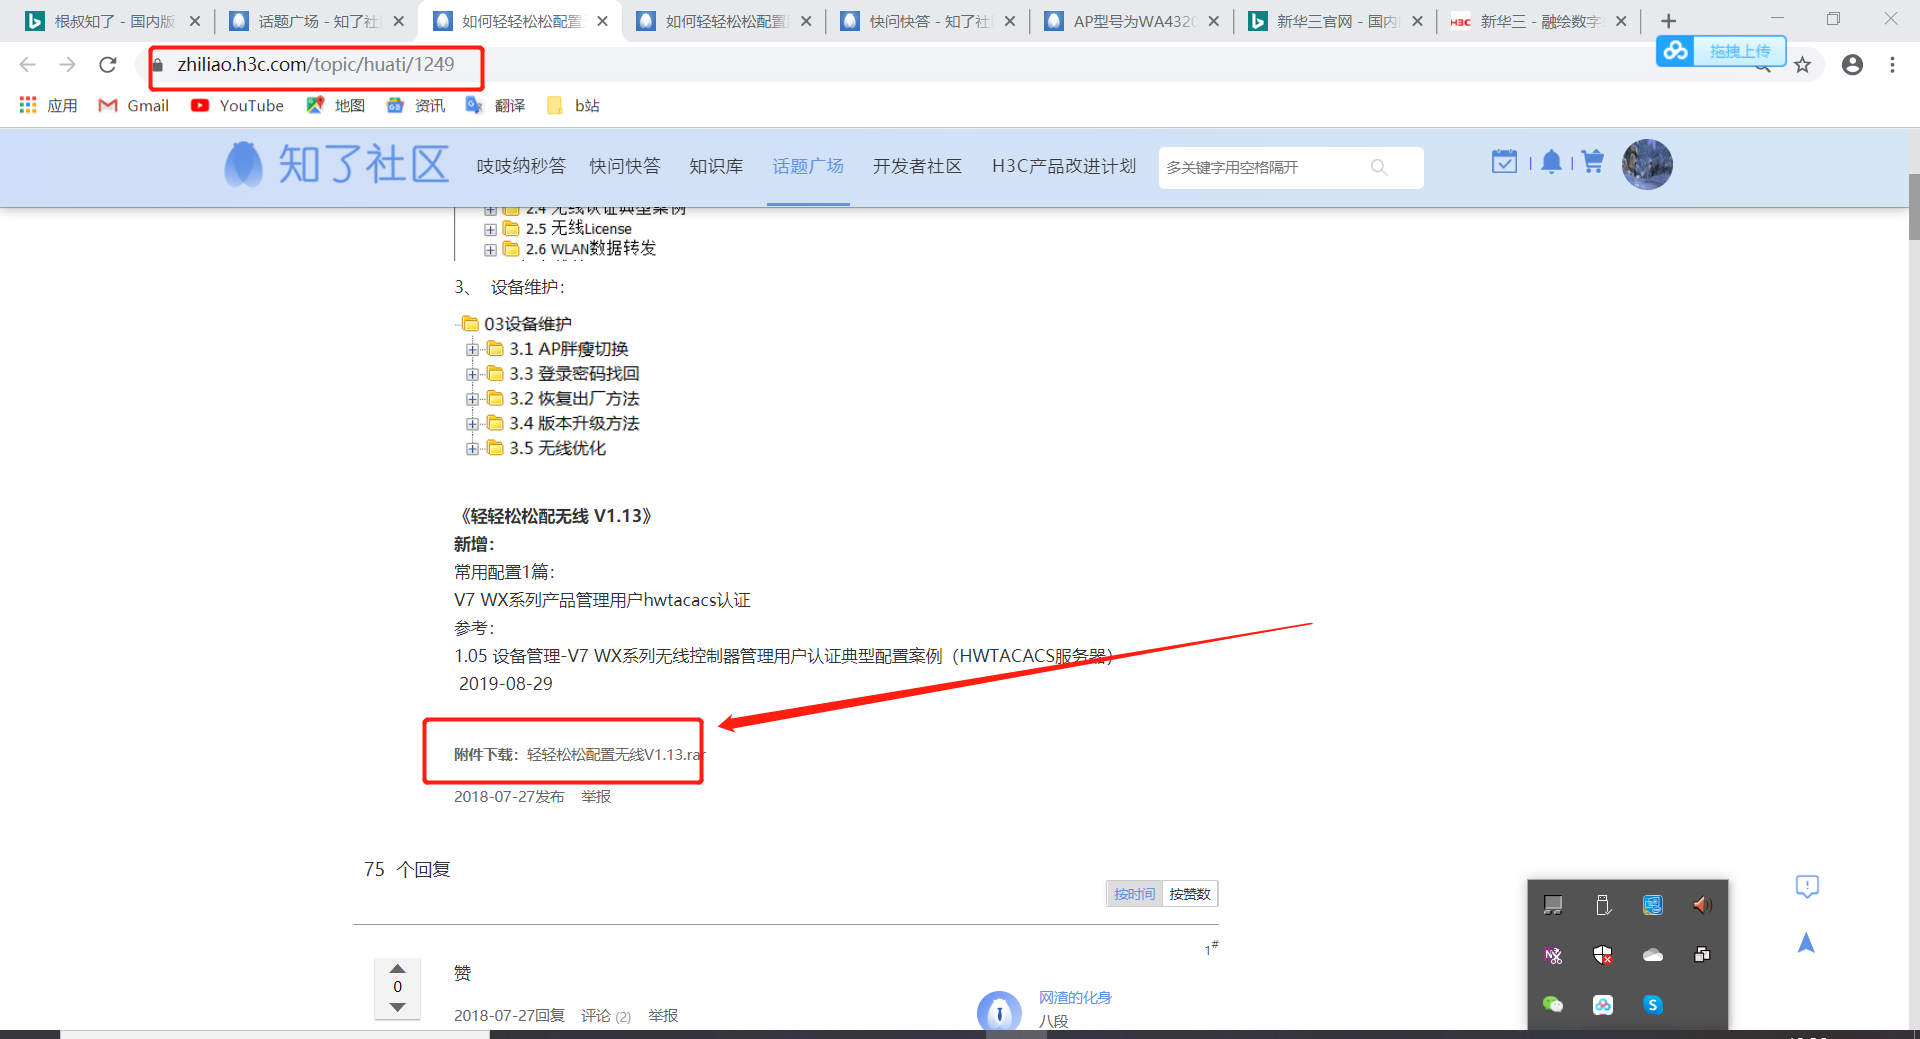The width and height of the screenshot is (1920, 1039).
Task: Sort replies by 按时间
Action: tap(1134, 894)
